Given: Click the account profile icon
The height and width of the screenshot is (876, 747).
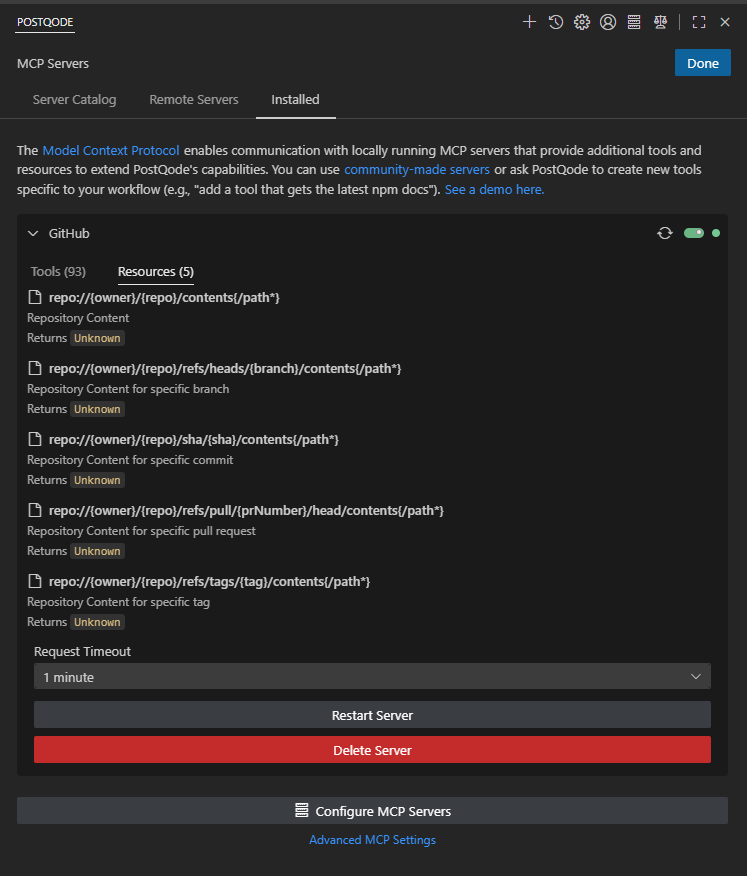Looking at the screenshot, I should click(608, 22).
